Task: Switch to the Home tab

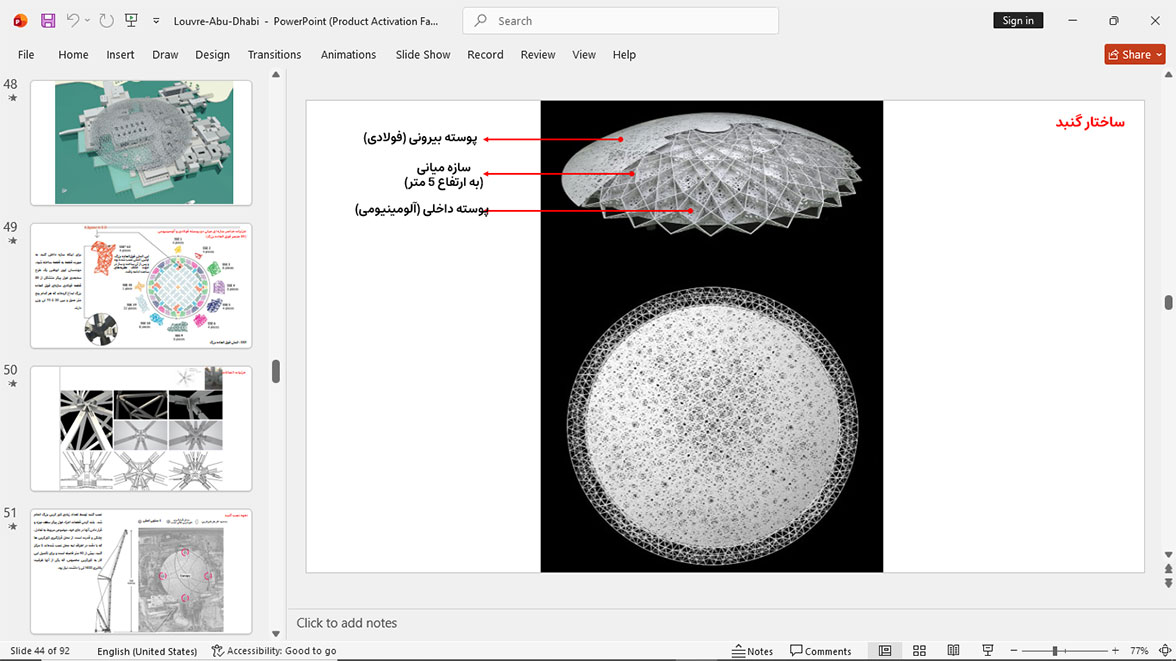Action: [x=73, y=55]
